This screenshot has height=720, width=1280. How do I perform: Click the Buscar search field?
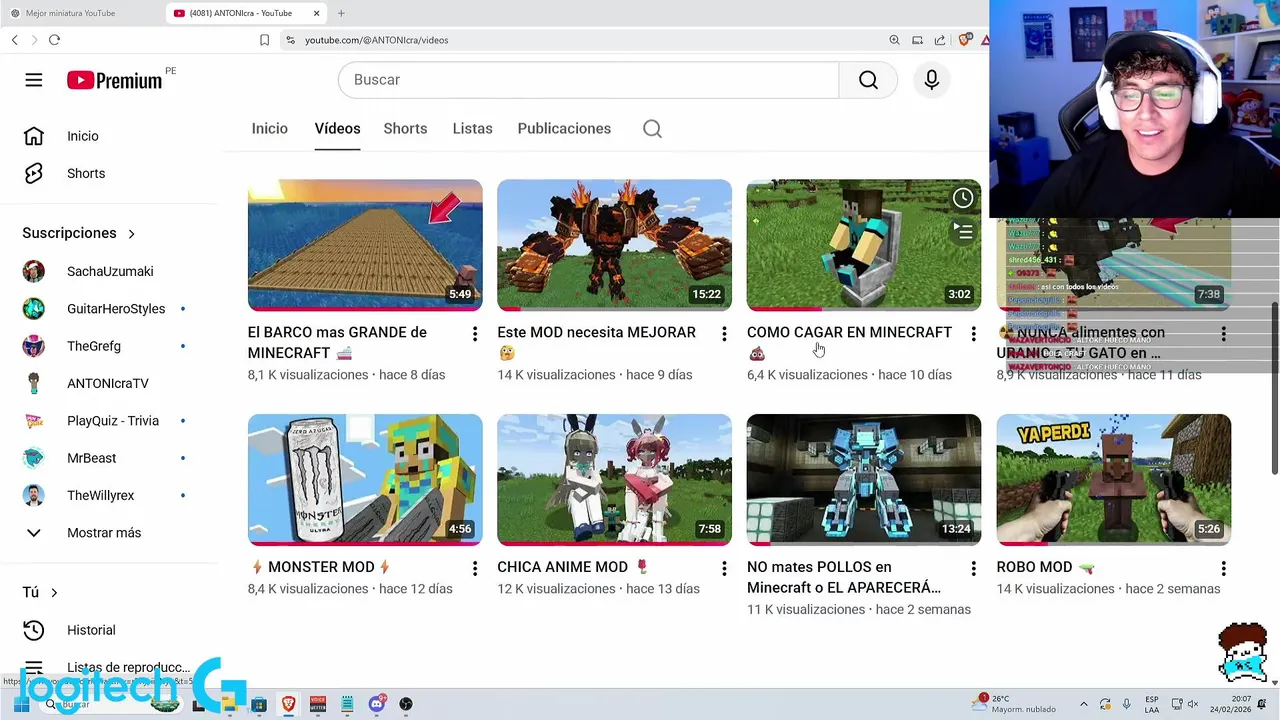588,80
